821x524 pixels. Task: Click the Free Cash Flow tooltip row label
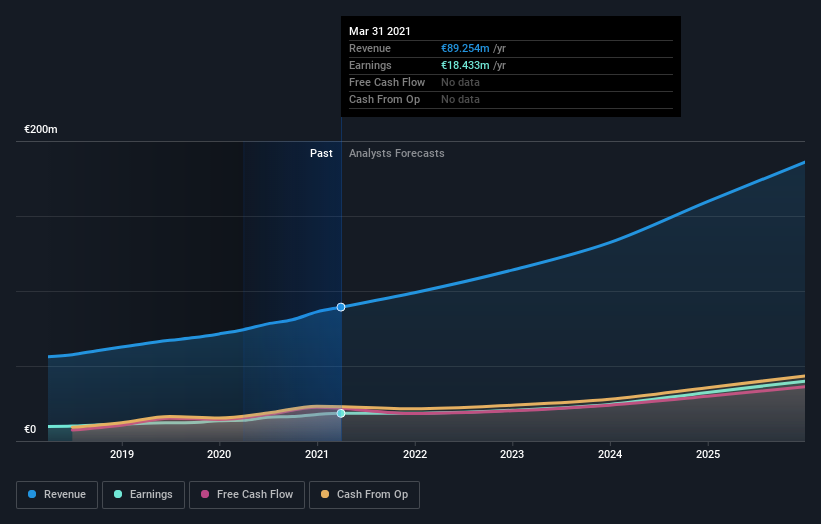(x=387, y=82)
